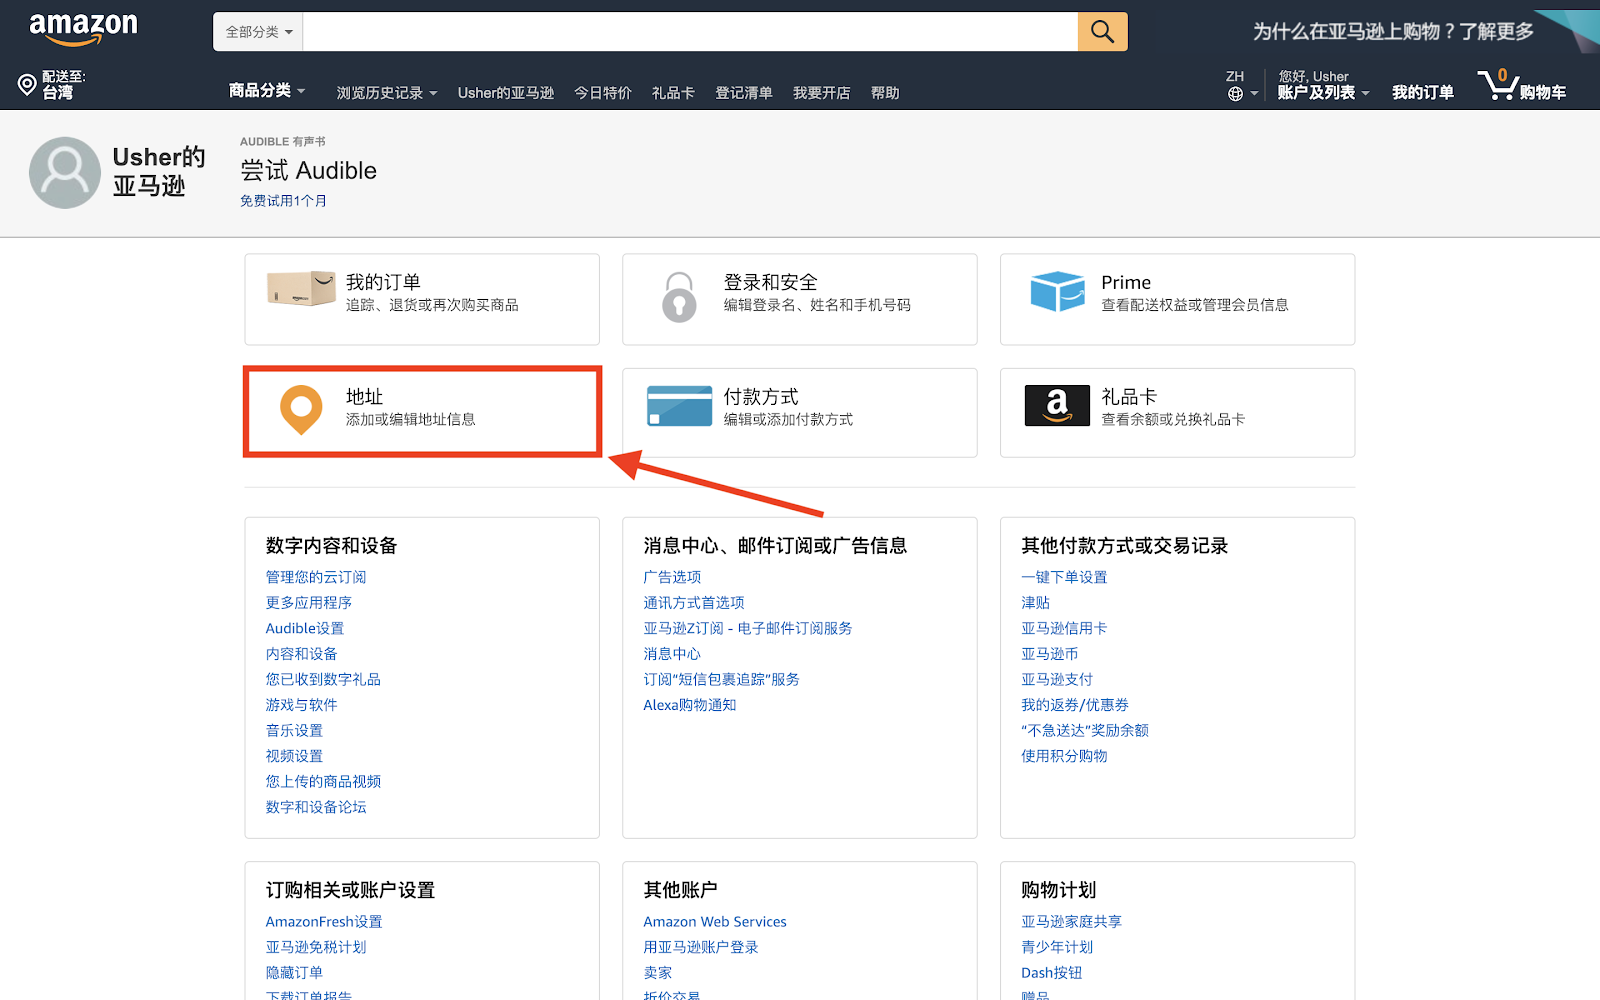Open 今日特价 nav item
Image resolution: width=1600 pixels, height=1000 pixels.
click(x=603, y=93)
